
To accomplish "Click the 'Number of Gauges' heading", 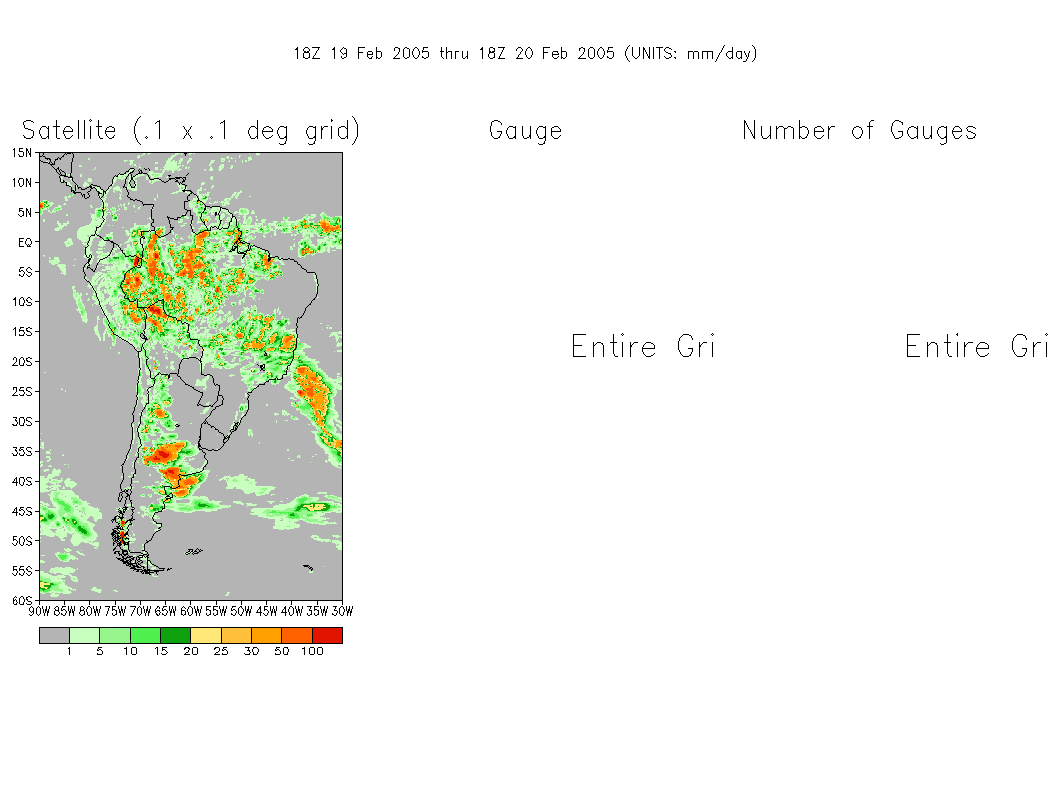I will (x=860, y=131).
